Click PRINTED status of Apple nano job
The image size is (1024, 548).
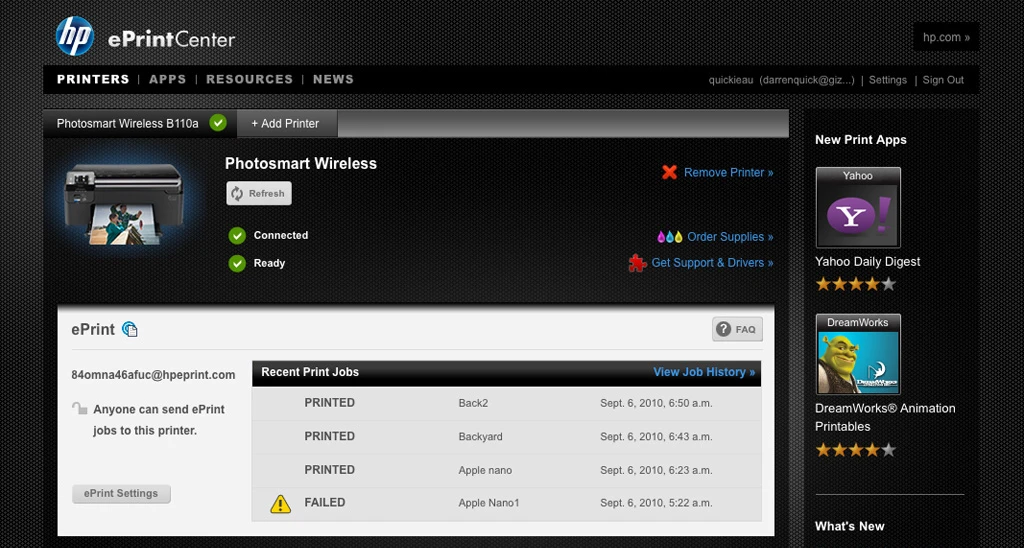pyautogui.click(x=330, y=470)
